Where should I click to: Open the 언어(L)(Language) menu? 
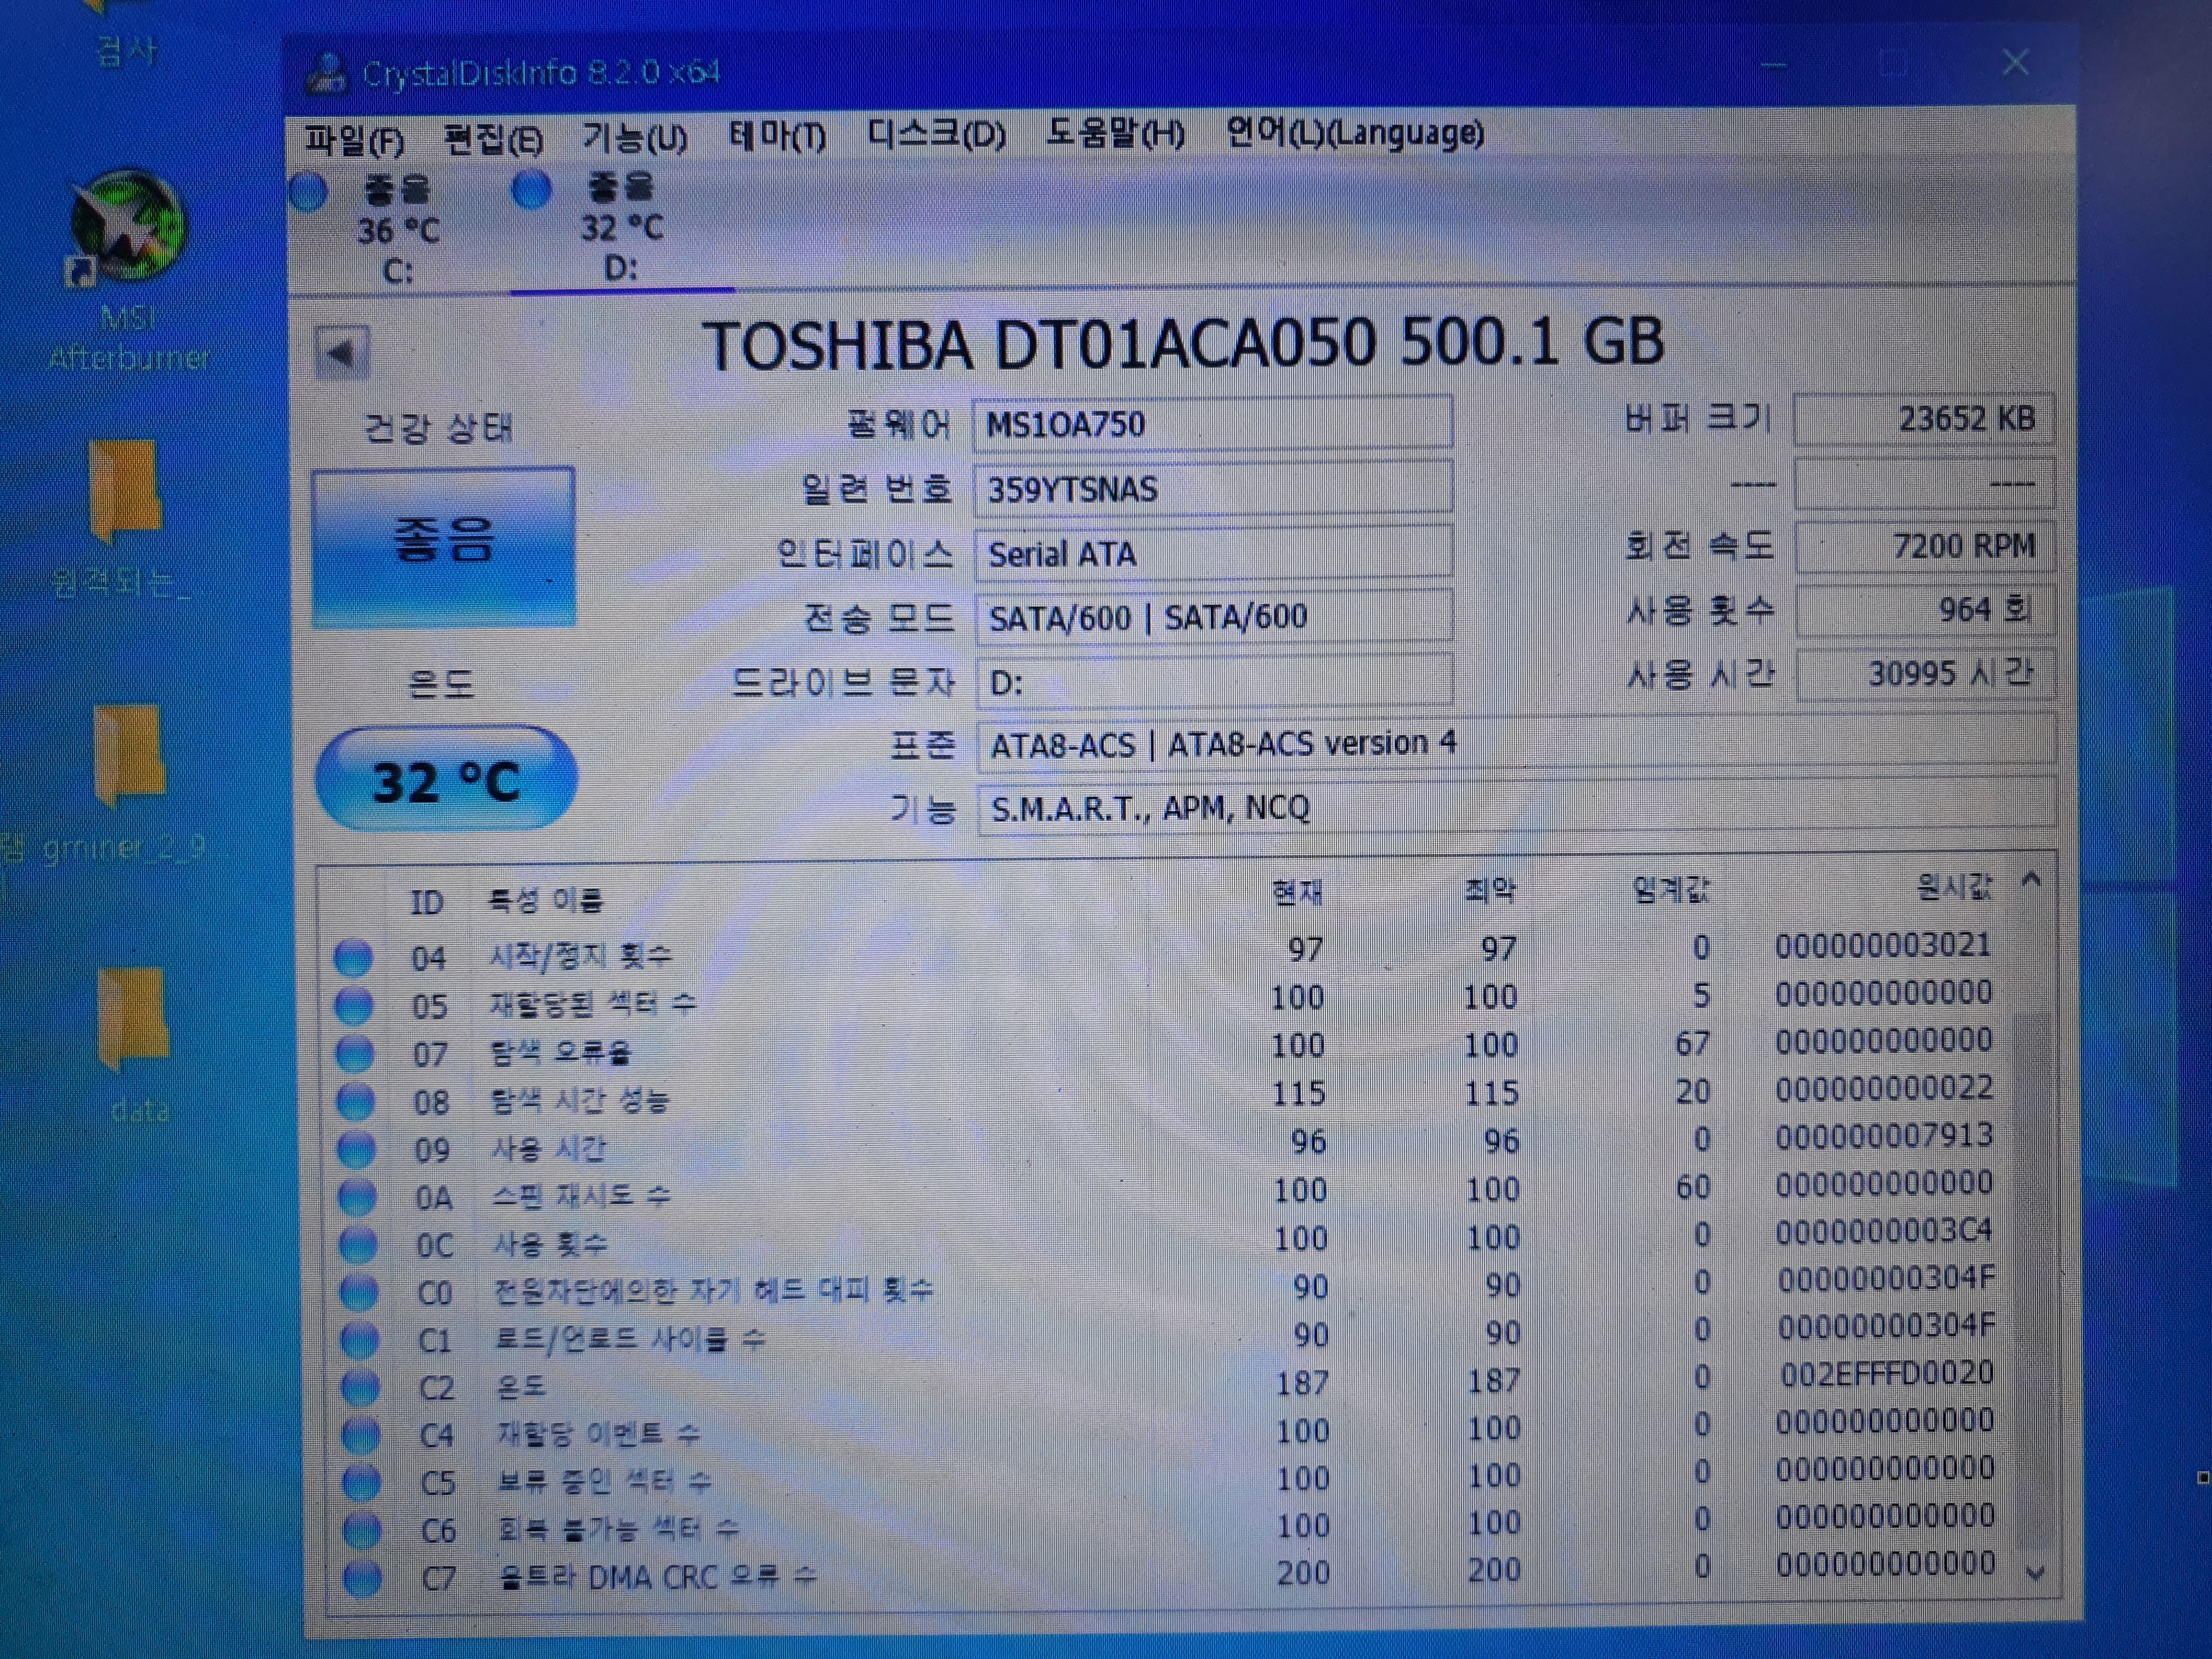(1355, 132)
